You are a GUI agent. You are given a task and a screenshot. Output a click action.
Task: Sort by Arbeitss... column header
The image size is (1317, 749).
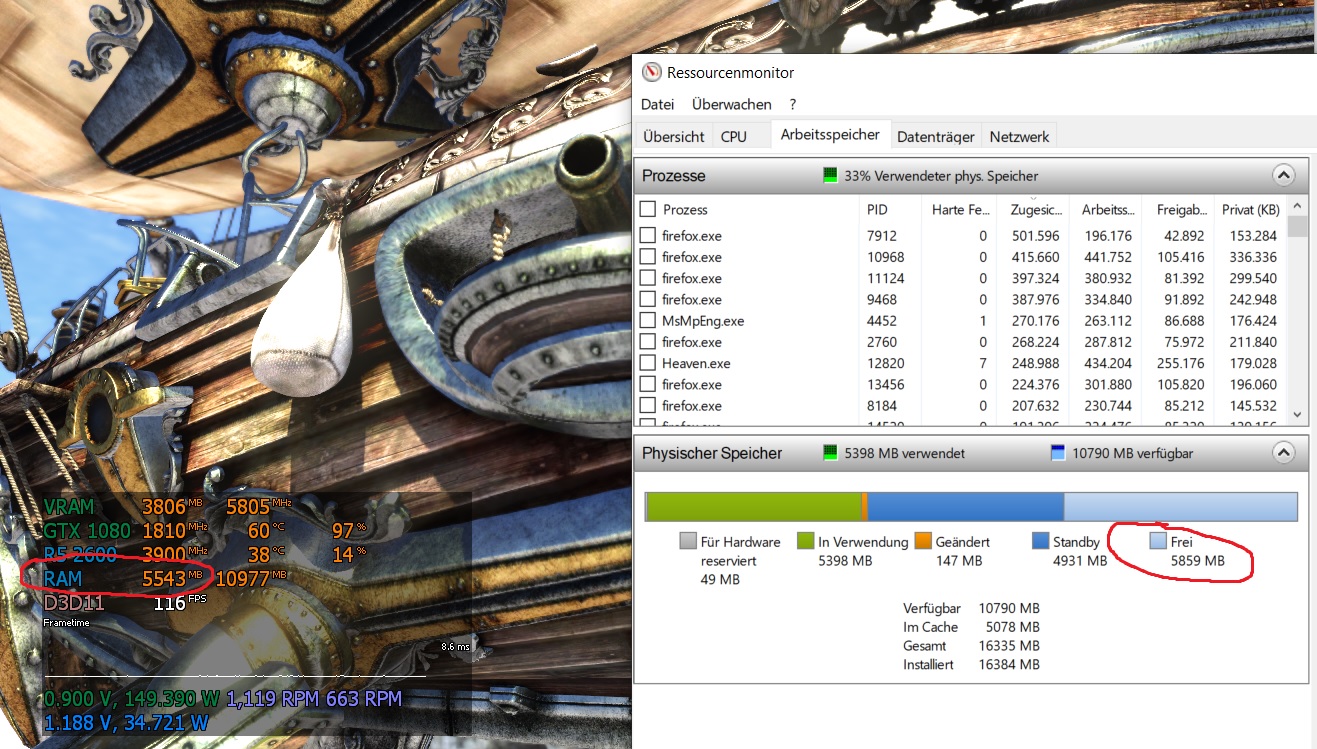pos(1106,209)
